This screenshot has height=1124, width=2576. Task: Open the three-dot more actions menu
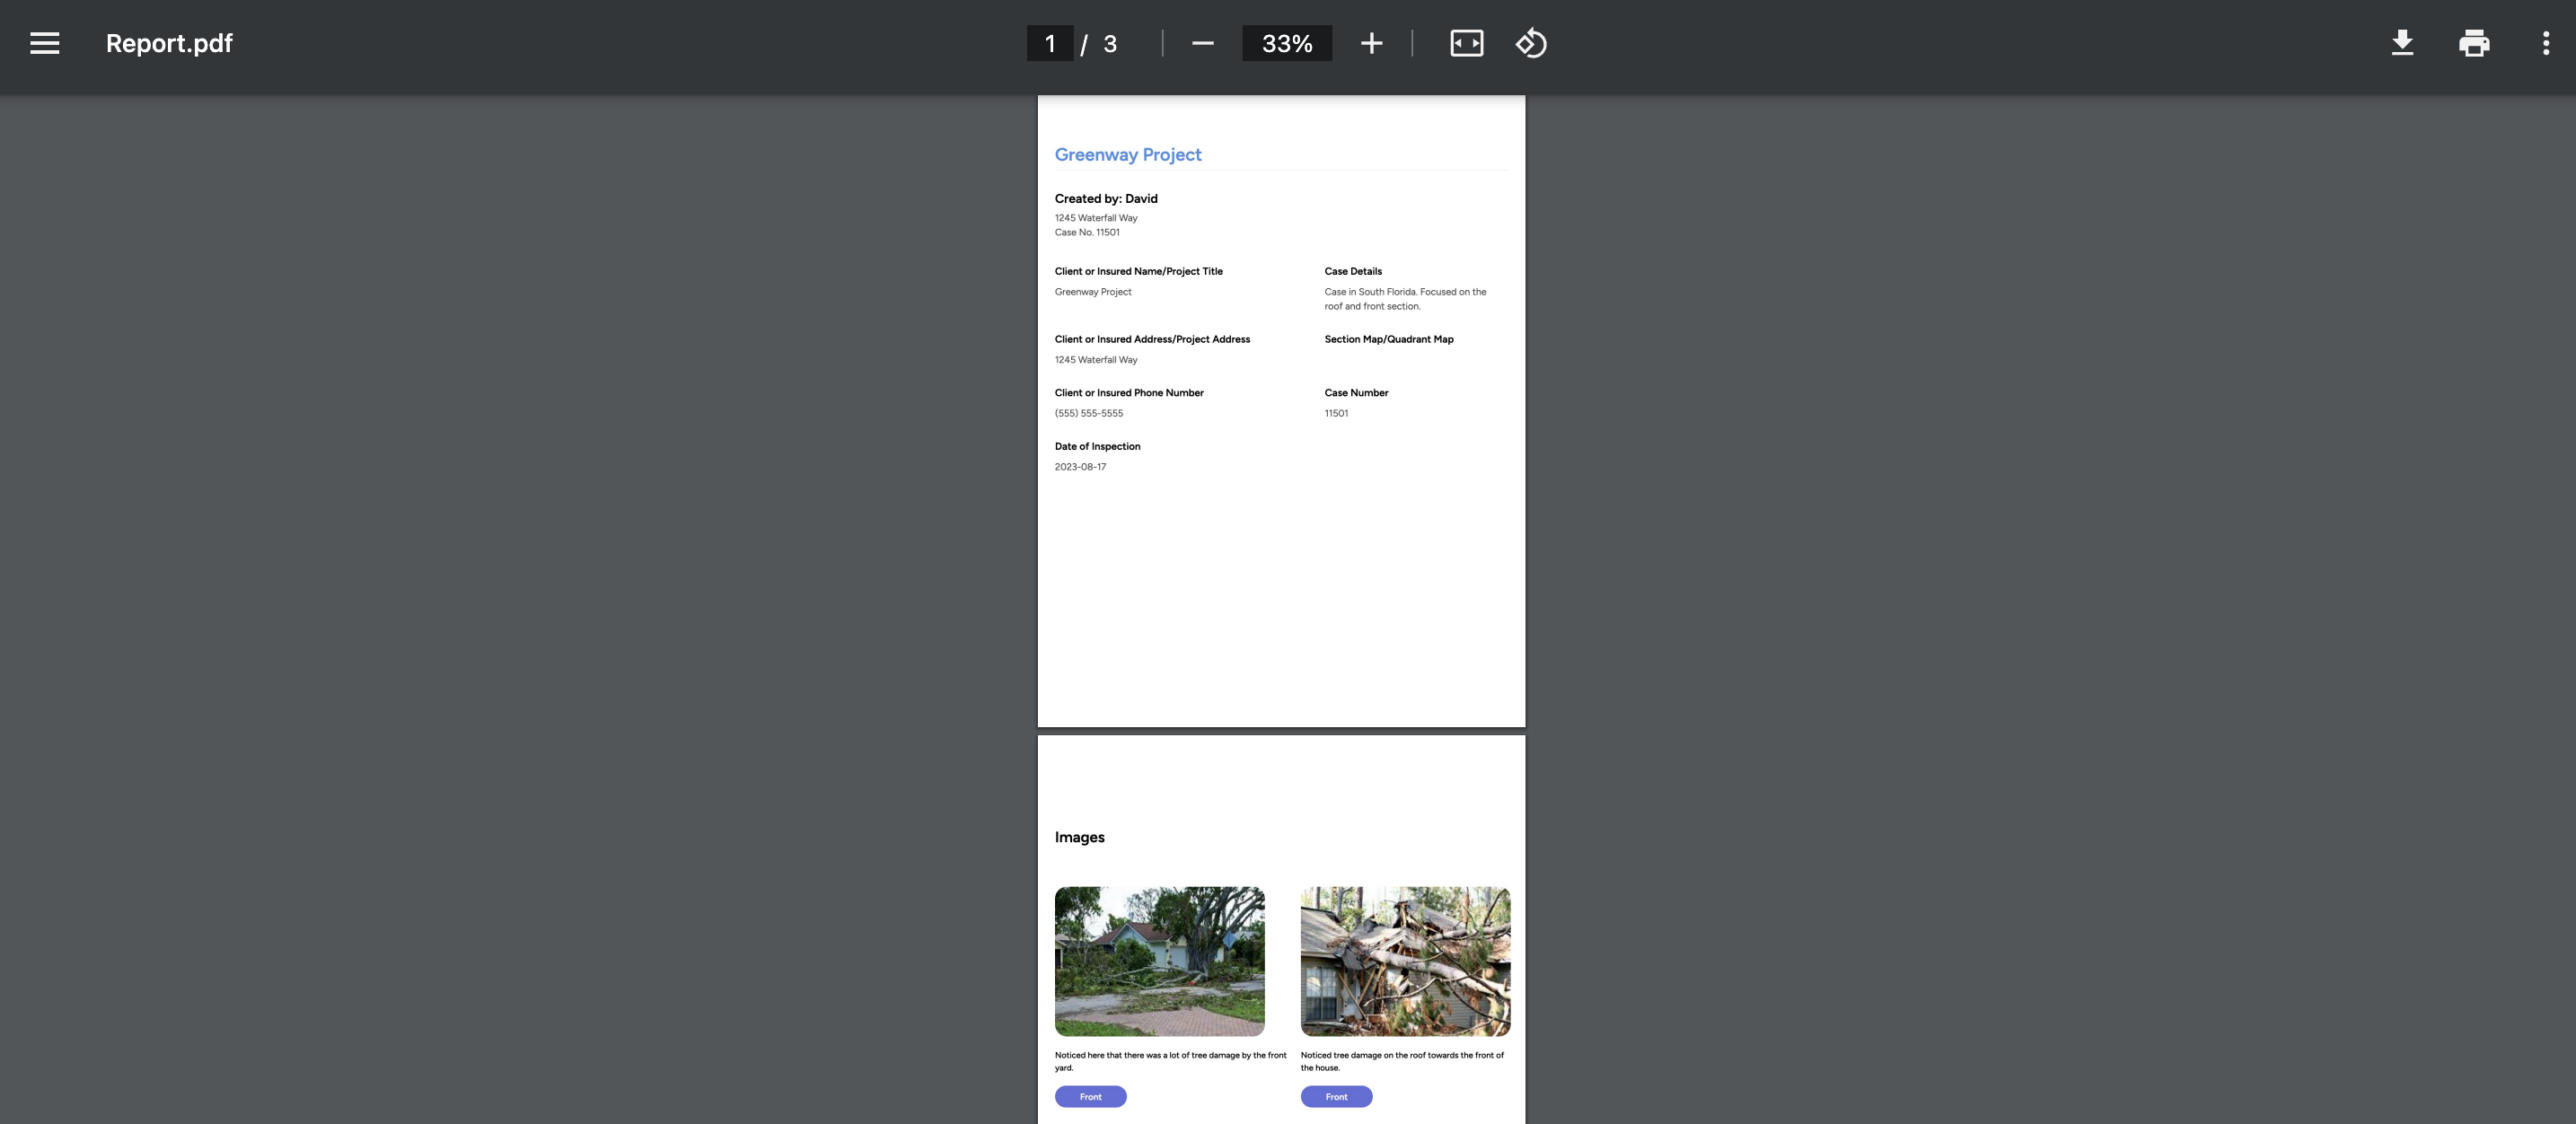2545,43
